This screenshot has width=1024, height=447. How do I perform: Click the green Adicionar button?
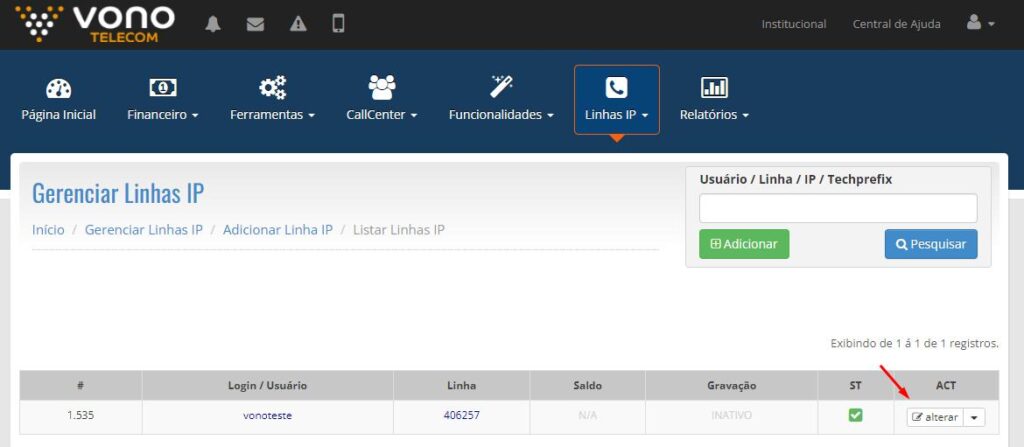tap(744, 244)
